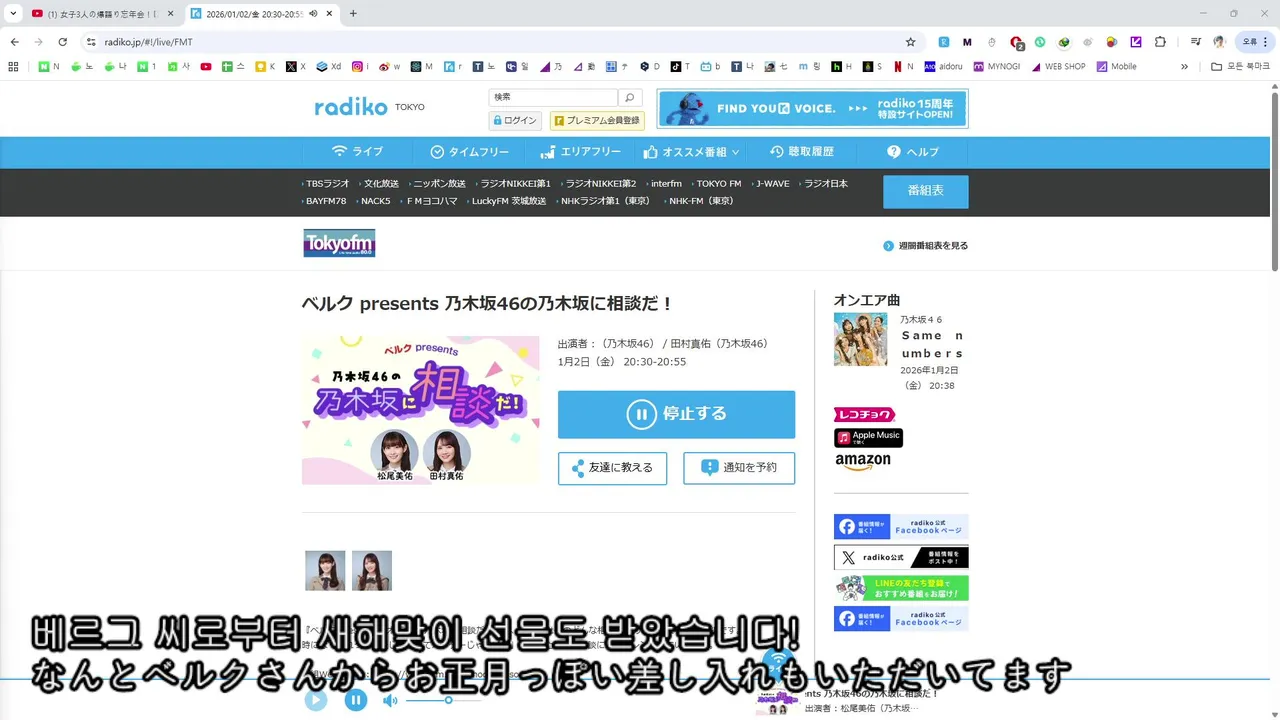Viewport: 1280px width, 720px height.
Task: Click the プレミアム会員登録 button
Action: [x=597, y=120]
